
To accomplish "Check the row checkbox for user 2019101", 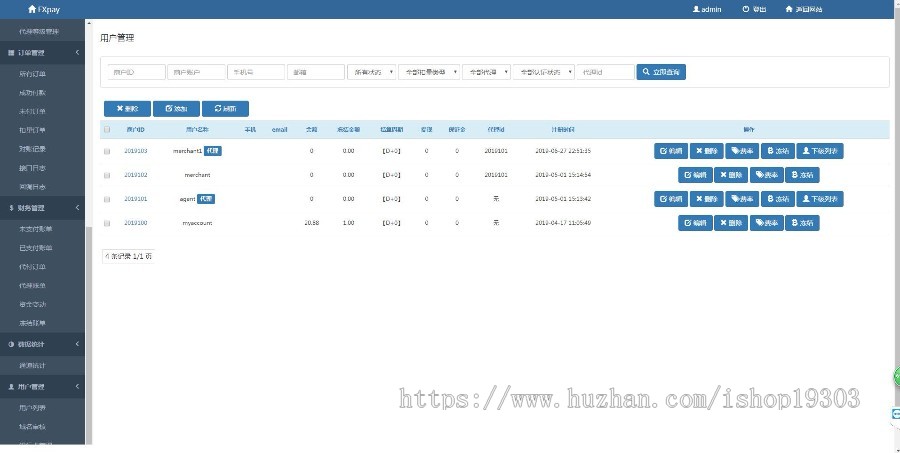I will coord(107,199).
